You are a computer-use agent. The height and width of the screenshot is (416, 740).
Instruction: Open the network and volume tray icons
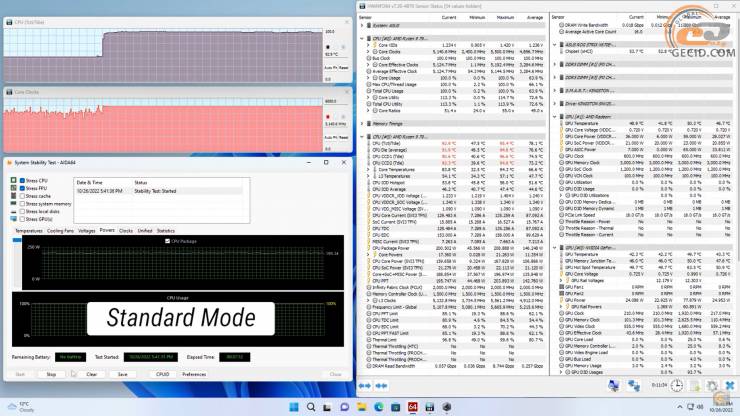695,407
